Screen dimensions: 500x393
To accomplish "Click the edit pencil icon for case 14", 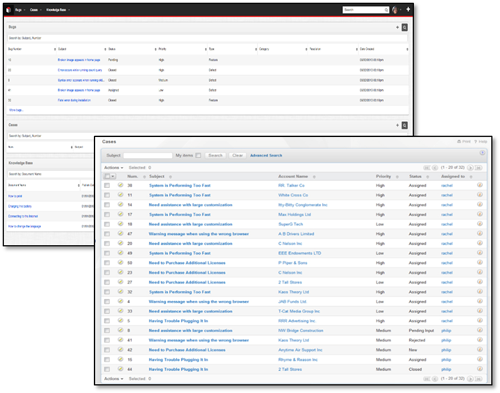I will [120, 204].
